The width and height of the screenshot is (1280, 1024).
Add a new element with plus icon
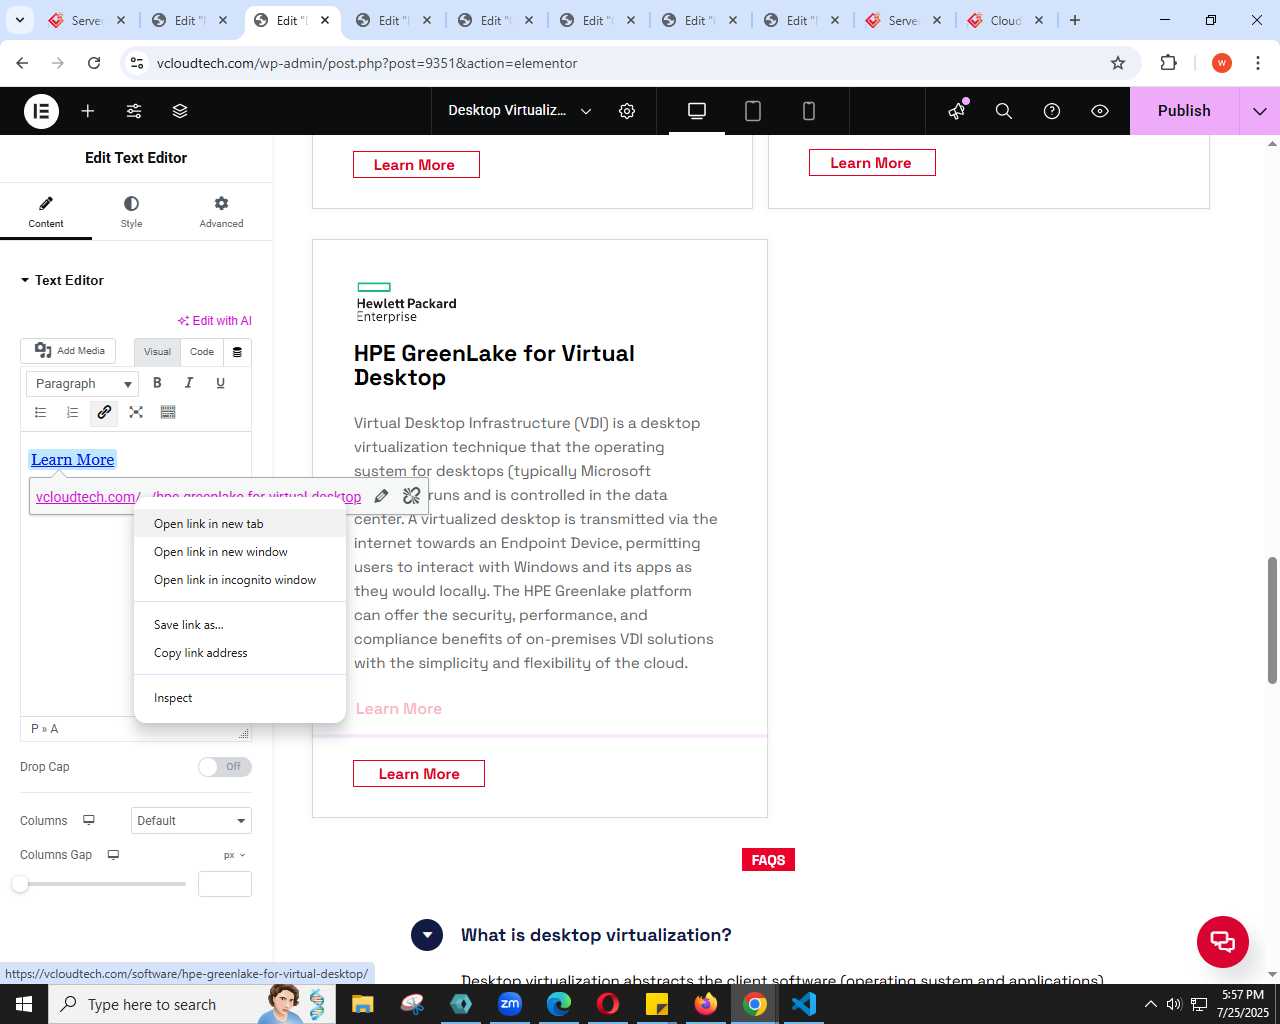[x=88, y=111]
